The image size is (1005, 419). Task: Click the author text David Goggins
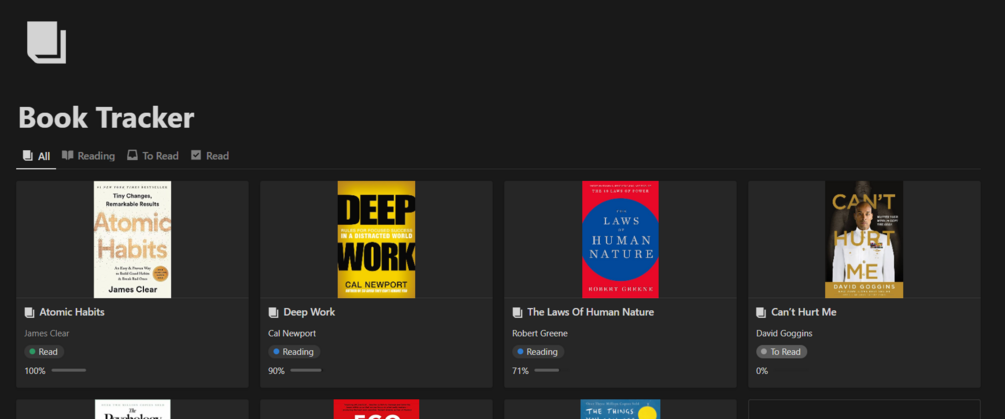(x=785, y=333)
